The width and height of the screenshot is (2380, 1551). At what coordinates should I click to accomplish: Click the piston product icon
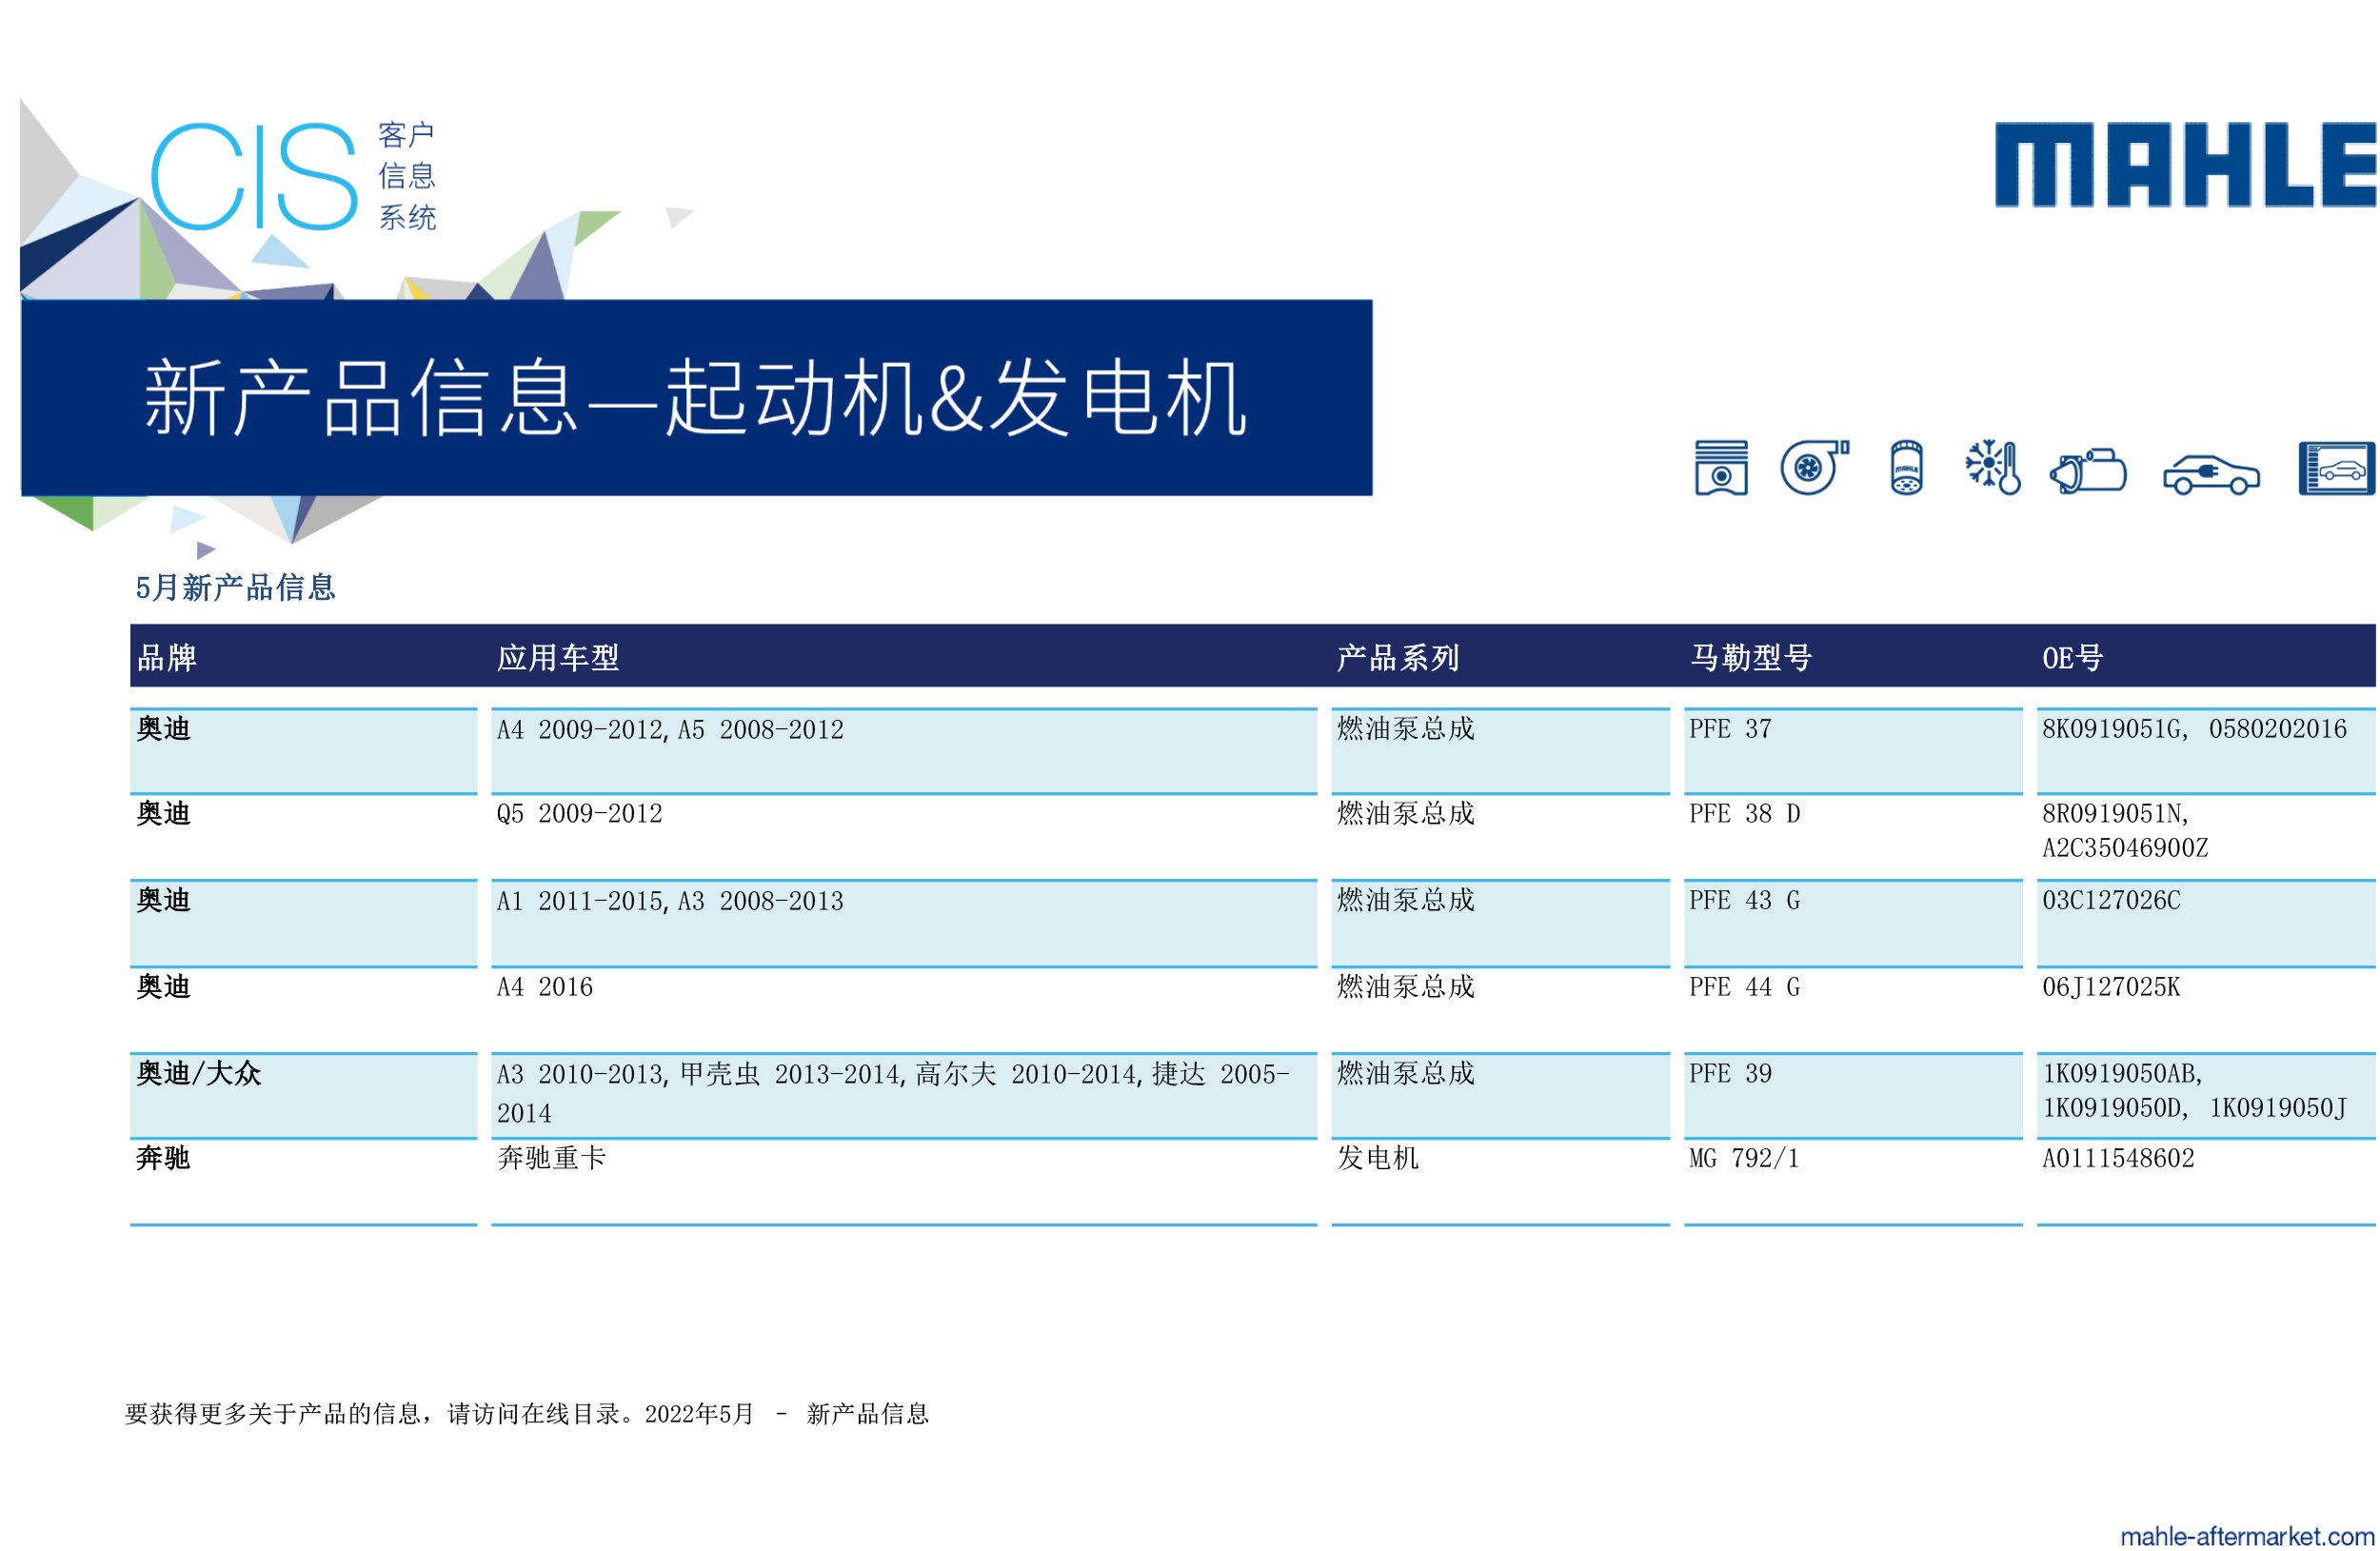[1721, 467]
